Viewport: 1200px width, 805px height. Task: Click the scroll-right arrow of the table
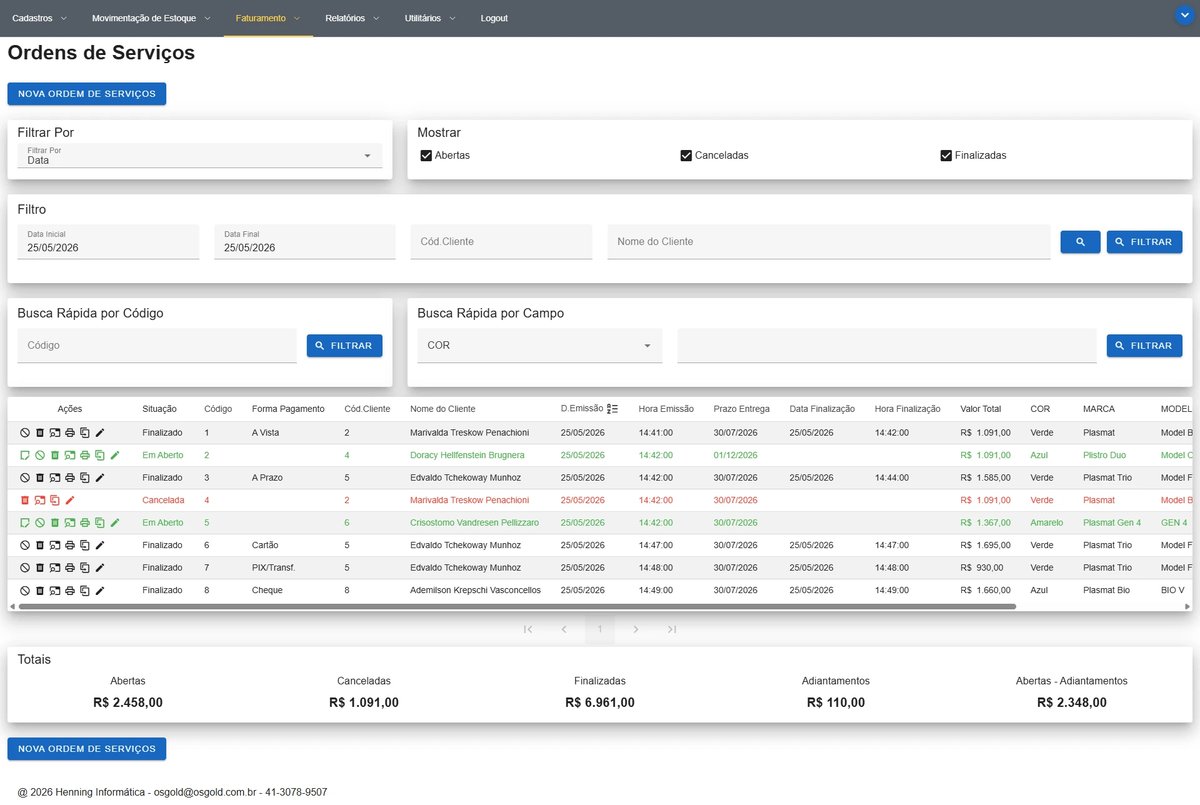[x=1187, y=606]
